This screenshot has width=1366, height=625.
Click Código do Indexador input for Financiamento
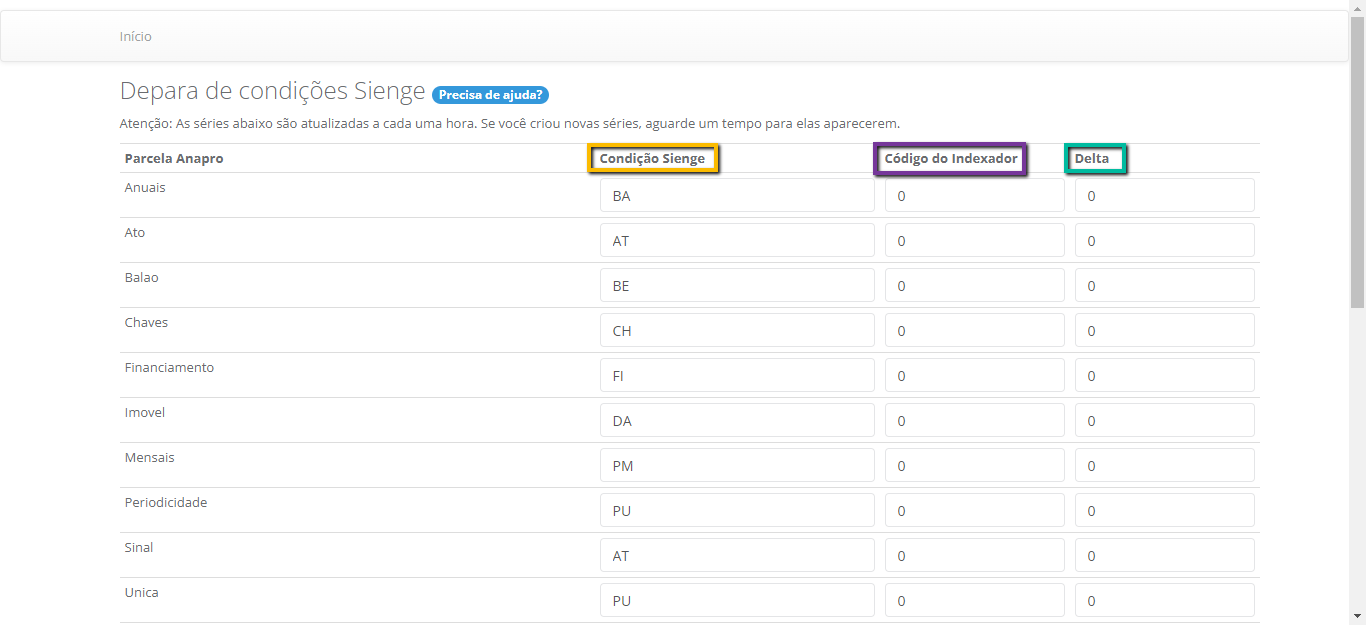974,376
